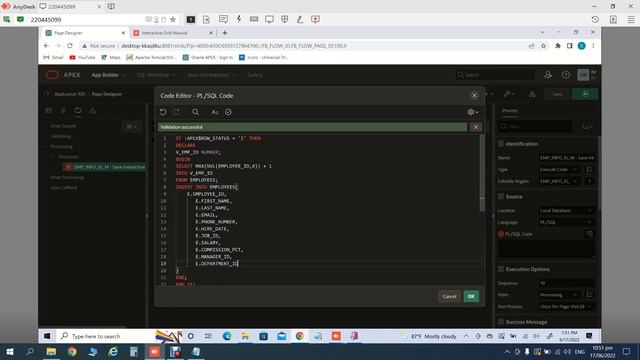Undo the last edit in Code Editor

163,112
